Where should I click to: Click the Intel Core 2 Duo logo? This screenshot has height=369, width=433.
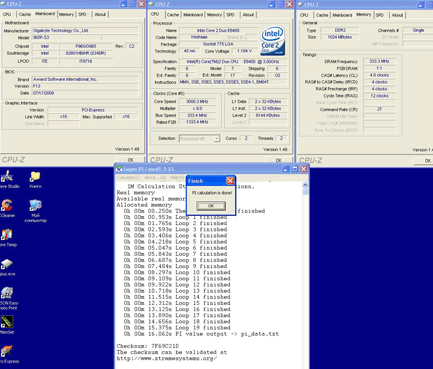point(272,41)
